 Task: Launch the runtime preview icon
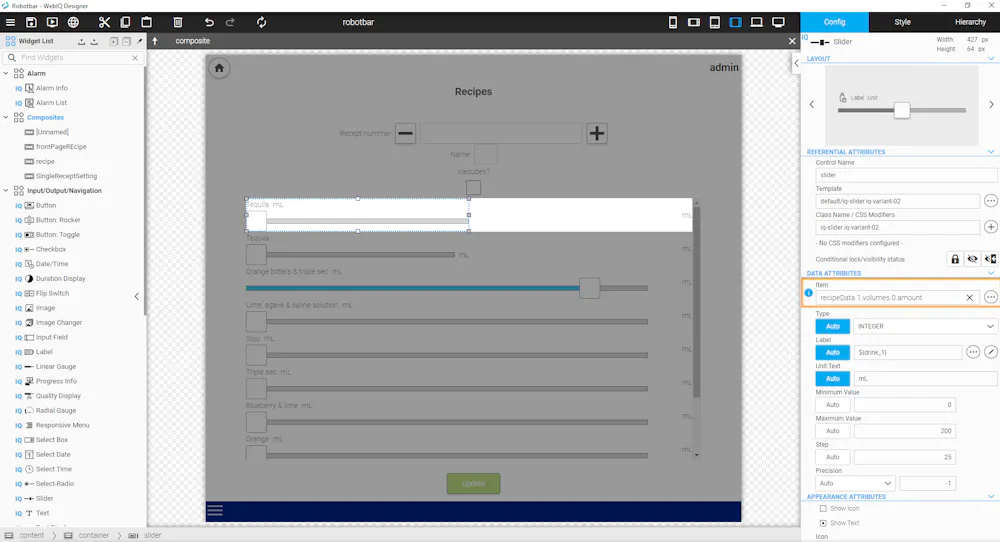coord(52,22)
